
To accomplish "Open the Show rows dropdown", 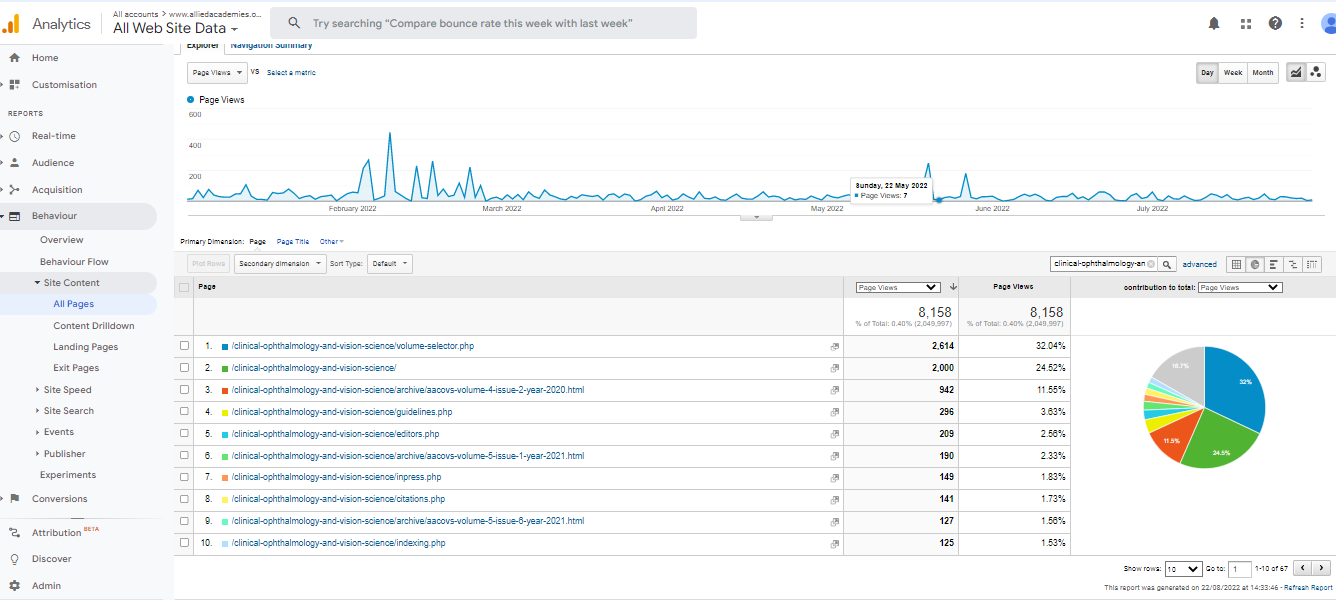I will pos(1181,569).
